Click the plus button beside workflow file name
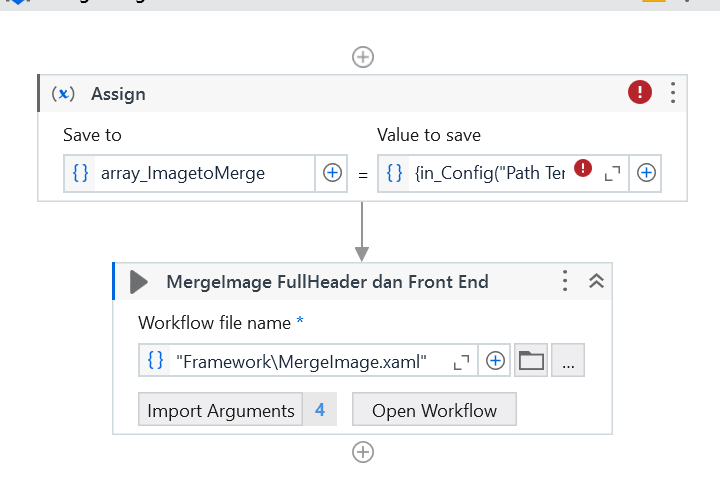Image resolution: width=720 pixels, height=477 pixels. pyautogui.click(x=495, y=361)
